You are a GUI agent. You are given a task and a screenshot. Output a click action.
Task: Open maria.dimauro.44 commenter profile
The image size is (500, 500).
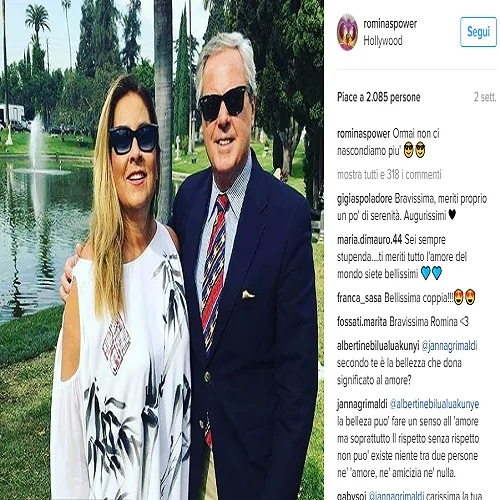click(370, 239)
